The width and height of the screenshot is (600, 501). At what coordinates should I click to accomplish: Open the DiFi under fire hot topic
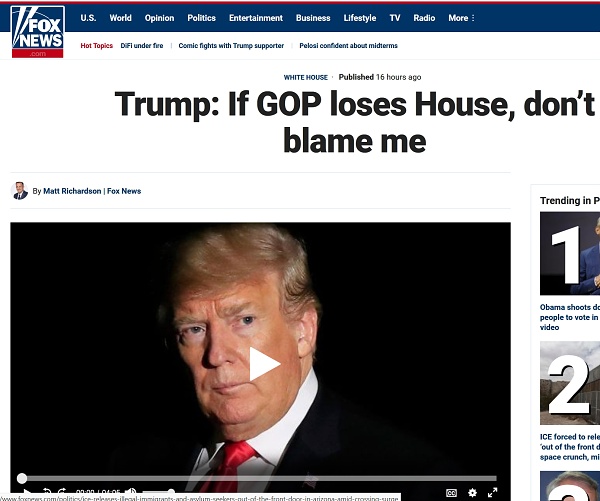point(142,46)
